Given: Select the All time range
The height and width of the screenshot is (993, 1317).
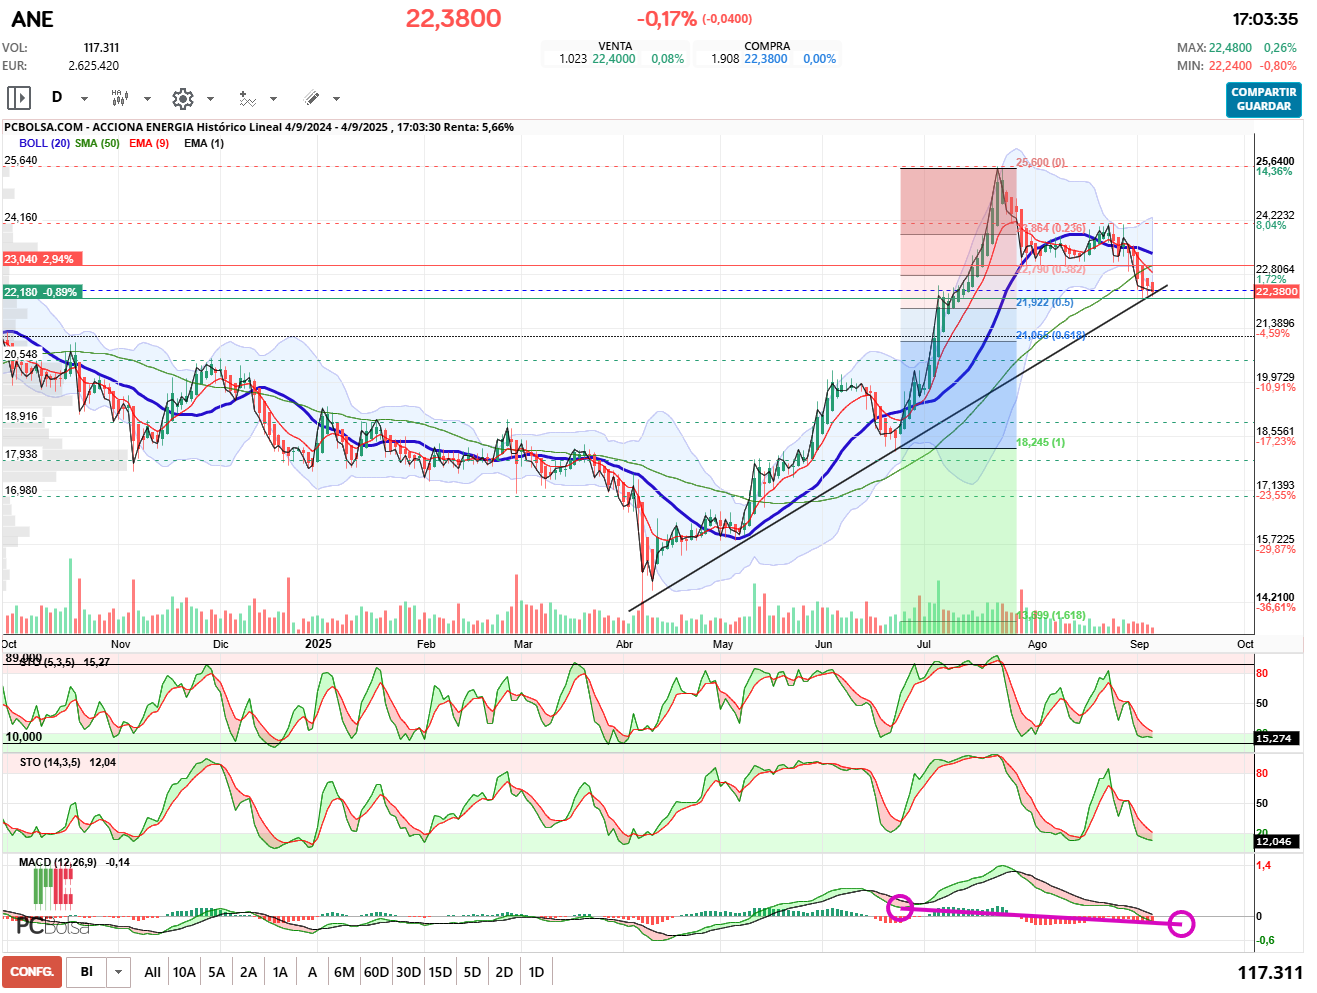Looking at the screenshot, I should [152, 972].
